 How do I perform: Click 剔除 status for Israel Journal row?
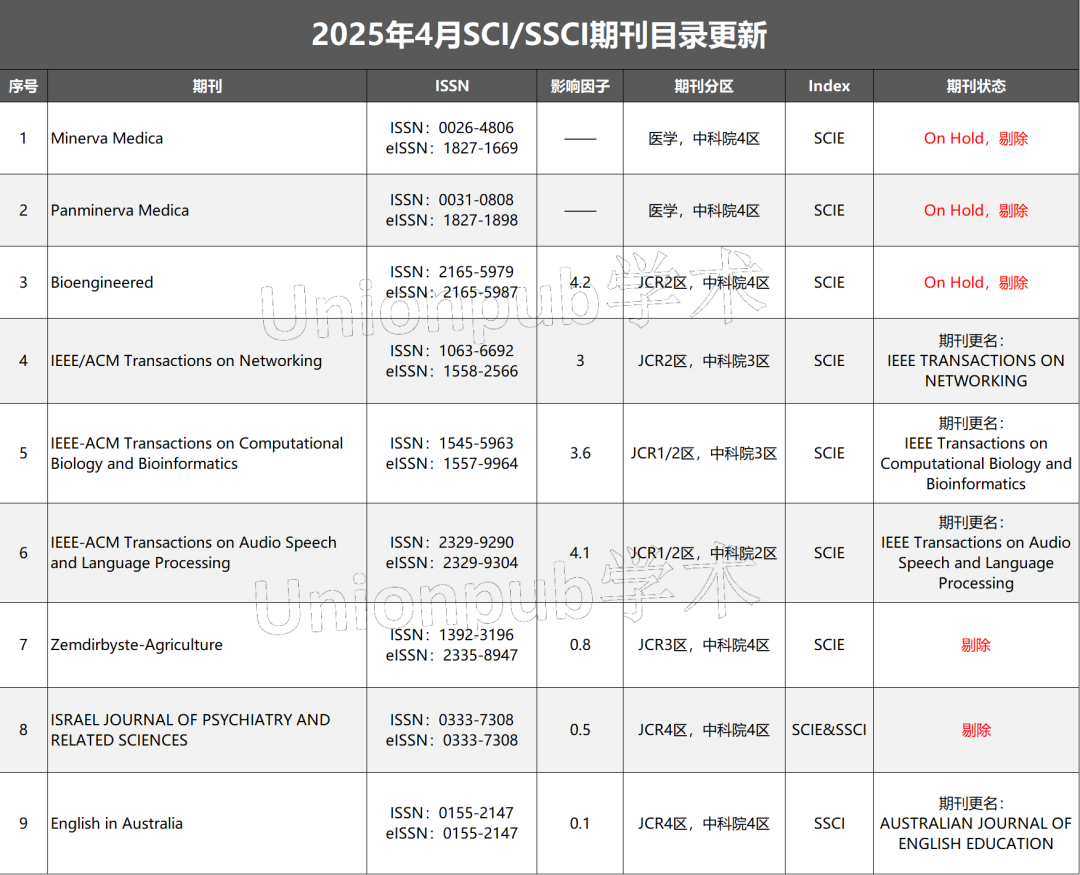[x=976, y=730]
